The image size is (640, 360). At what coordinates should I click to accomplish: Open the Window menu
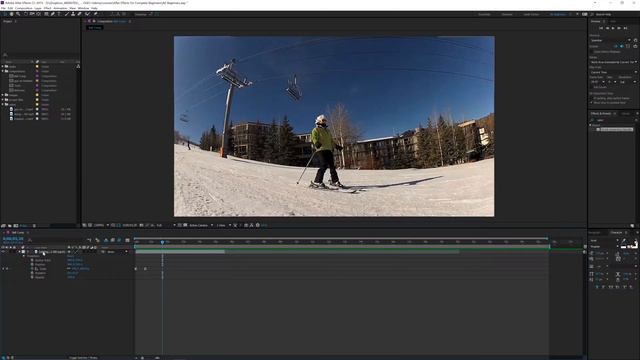(x=83, y=8)
